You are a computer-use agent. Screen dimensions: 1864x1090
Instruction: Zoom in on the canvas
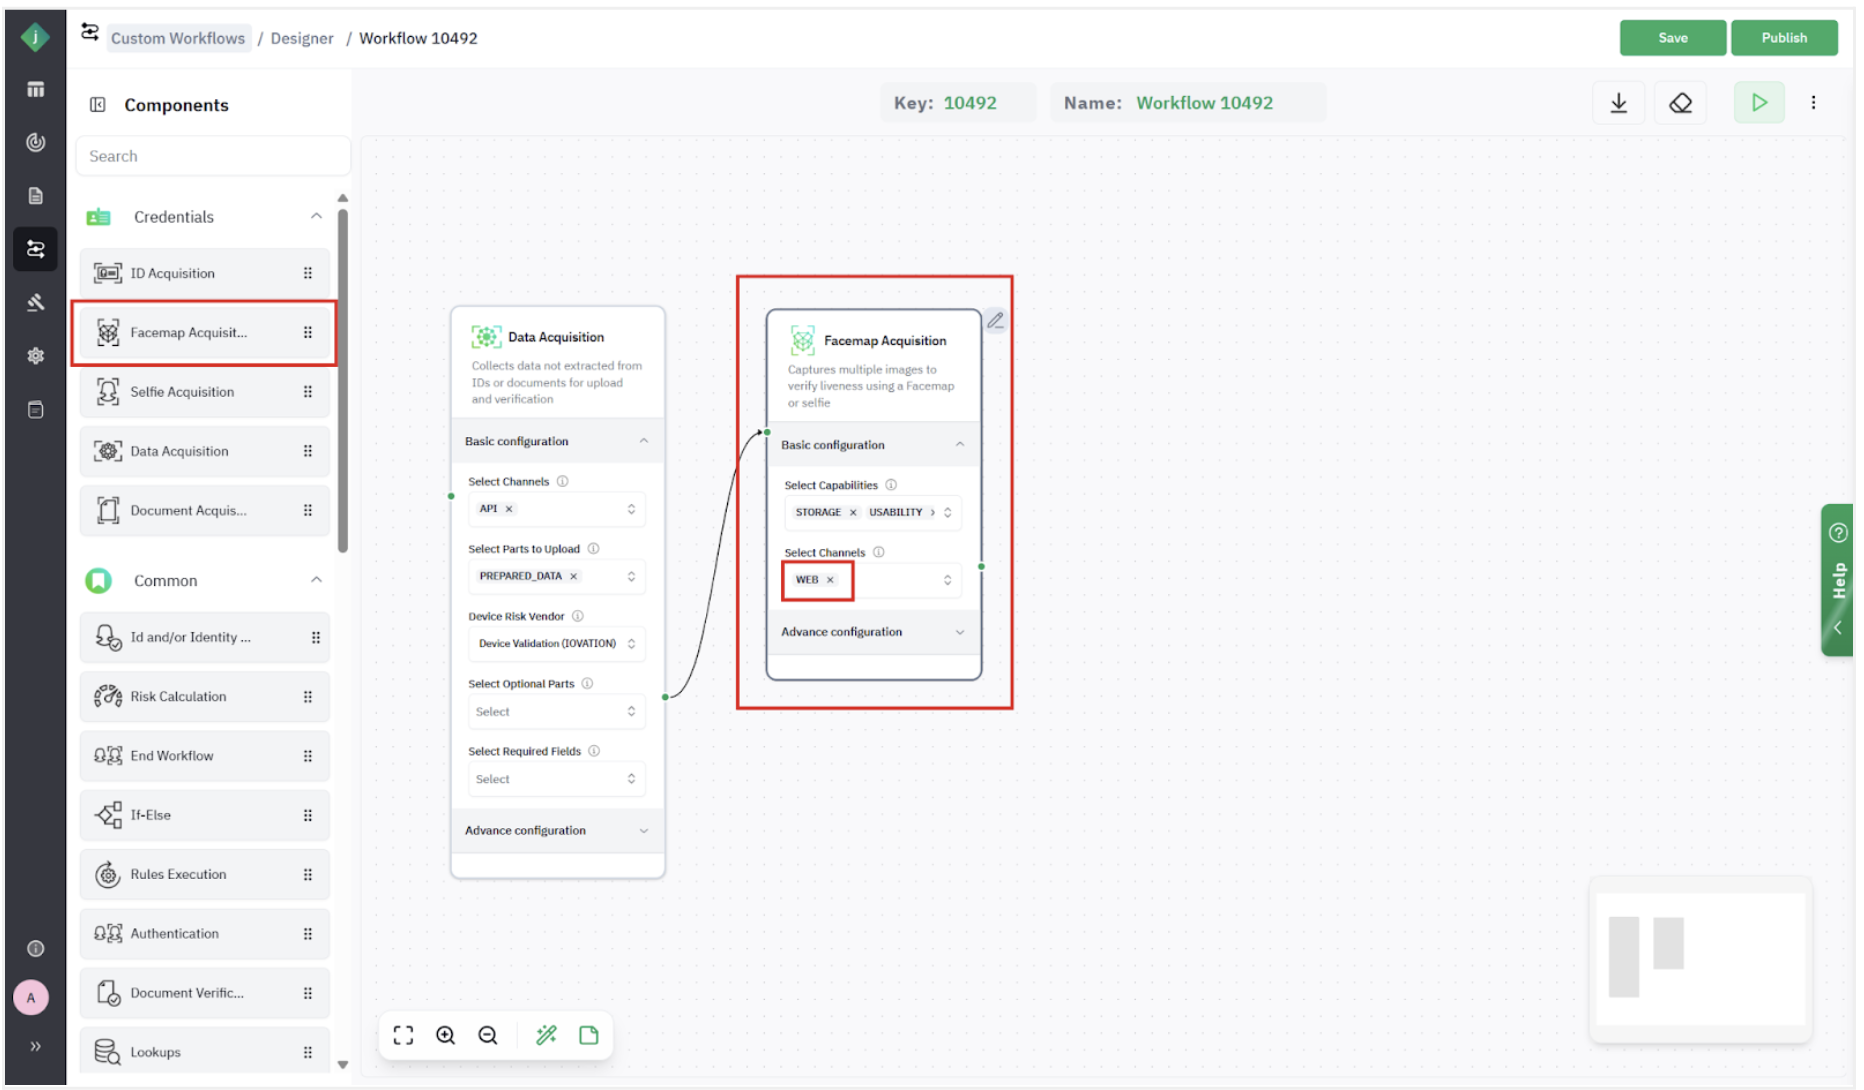pyautogui.click(x=446, y=1035)
